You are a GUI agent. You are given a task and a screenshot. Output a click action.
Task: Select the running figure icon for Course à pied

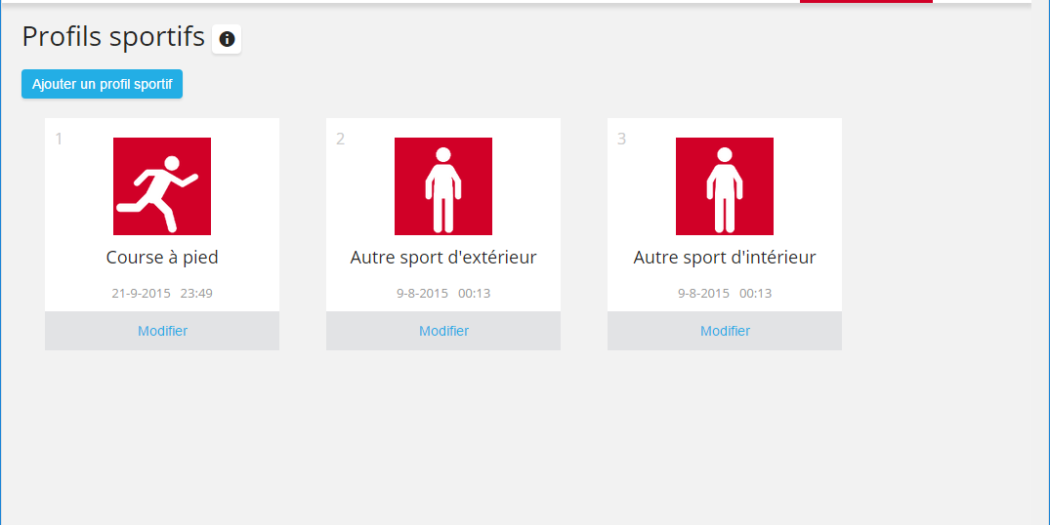click(162, 186)
